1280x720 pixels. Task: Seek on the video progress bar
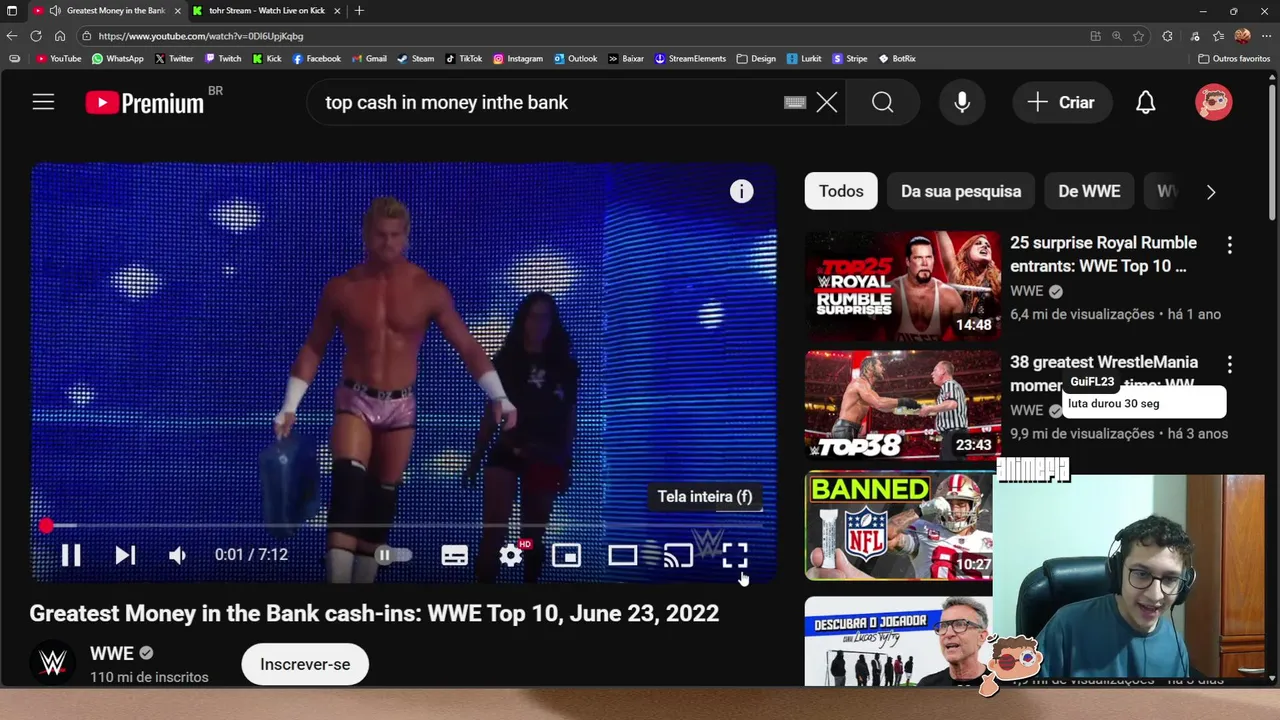(x=404, y=525)
